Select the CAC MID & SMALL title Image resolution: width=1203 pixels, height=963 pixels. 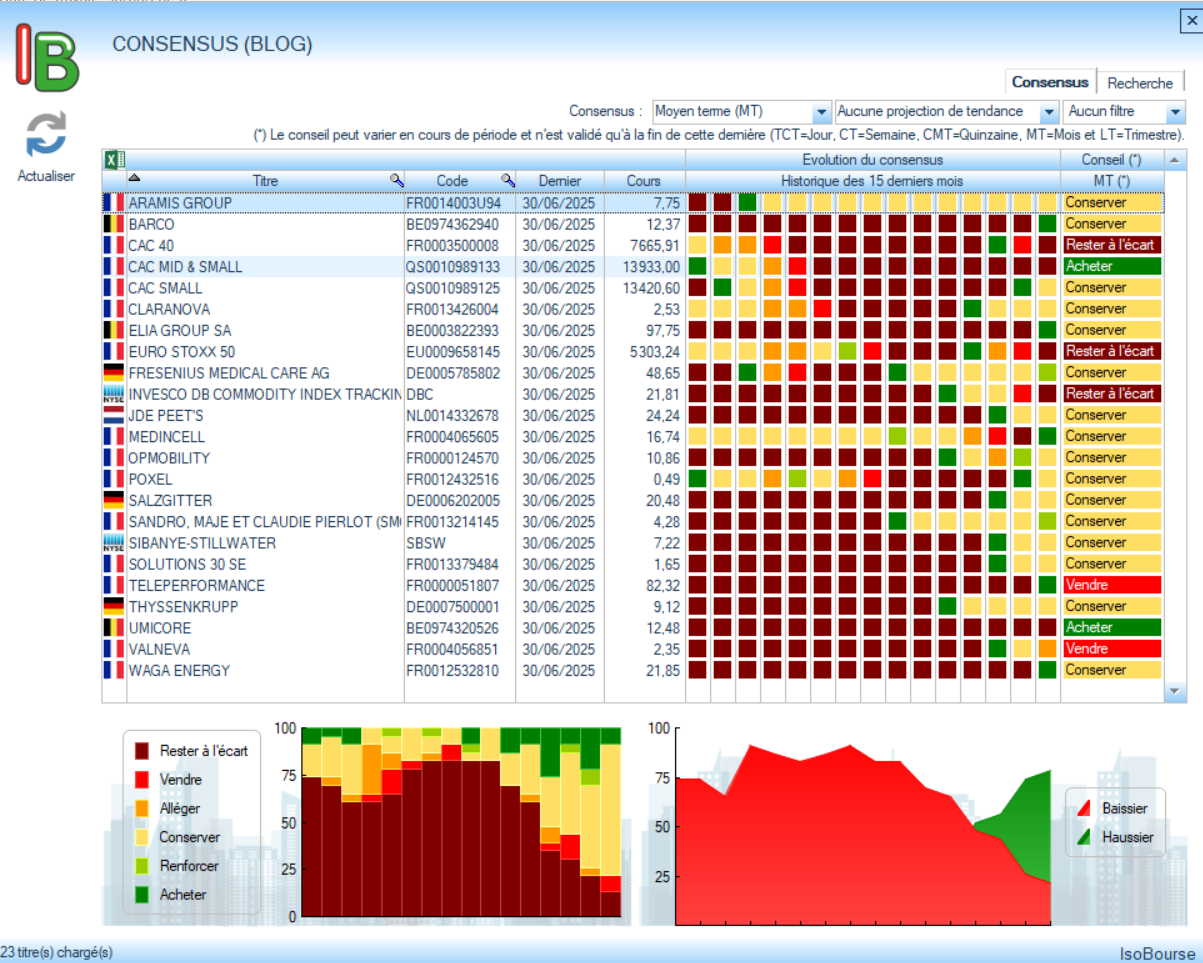coord(185,267)
